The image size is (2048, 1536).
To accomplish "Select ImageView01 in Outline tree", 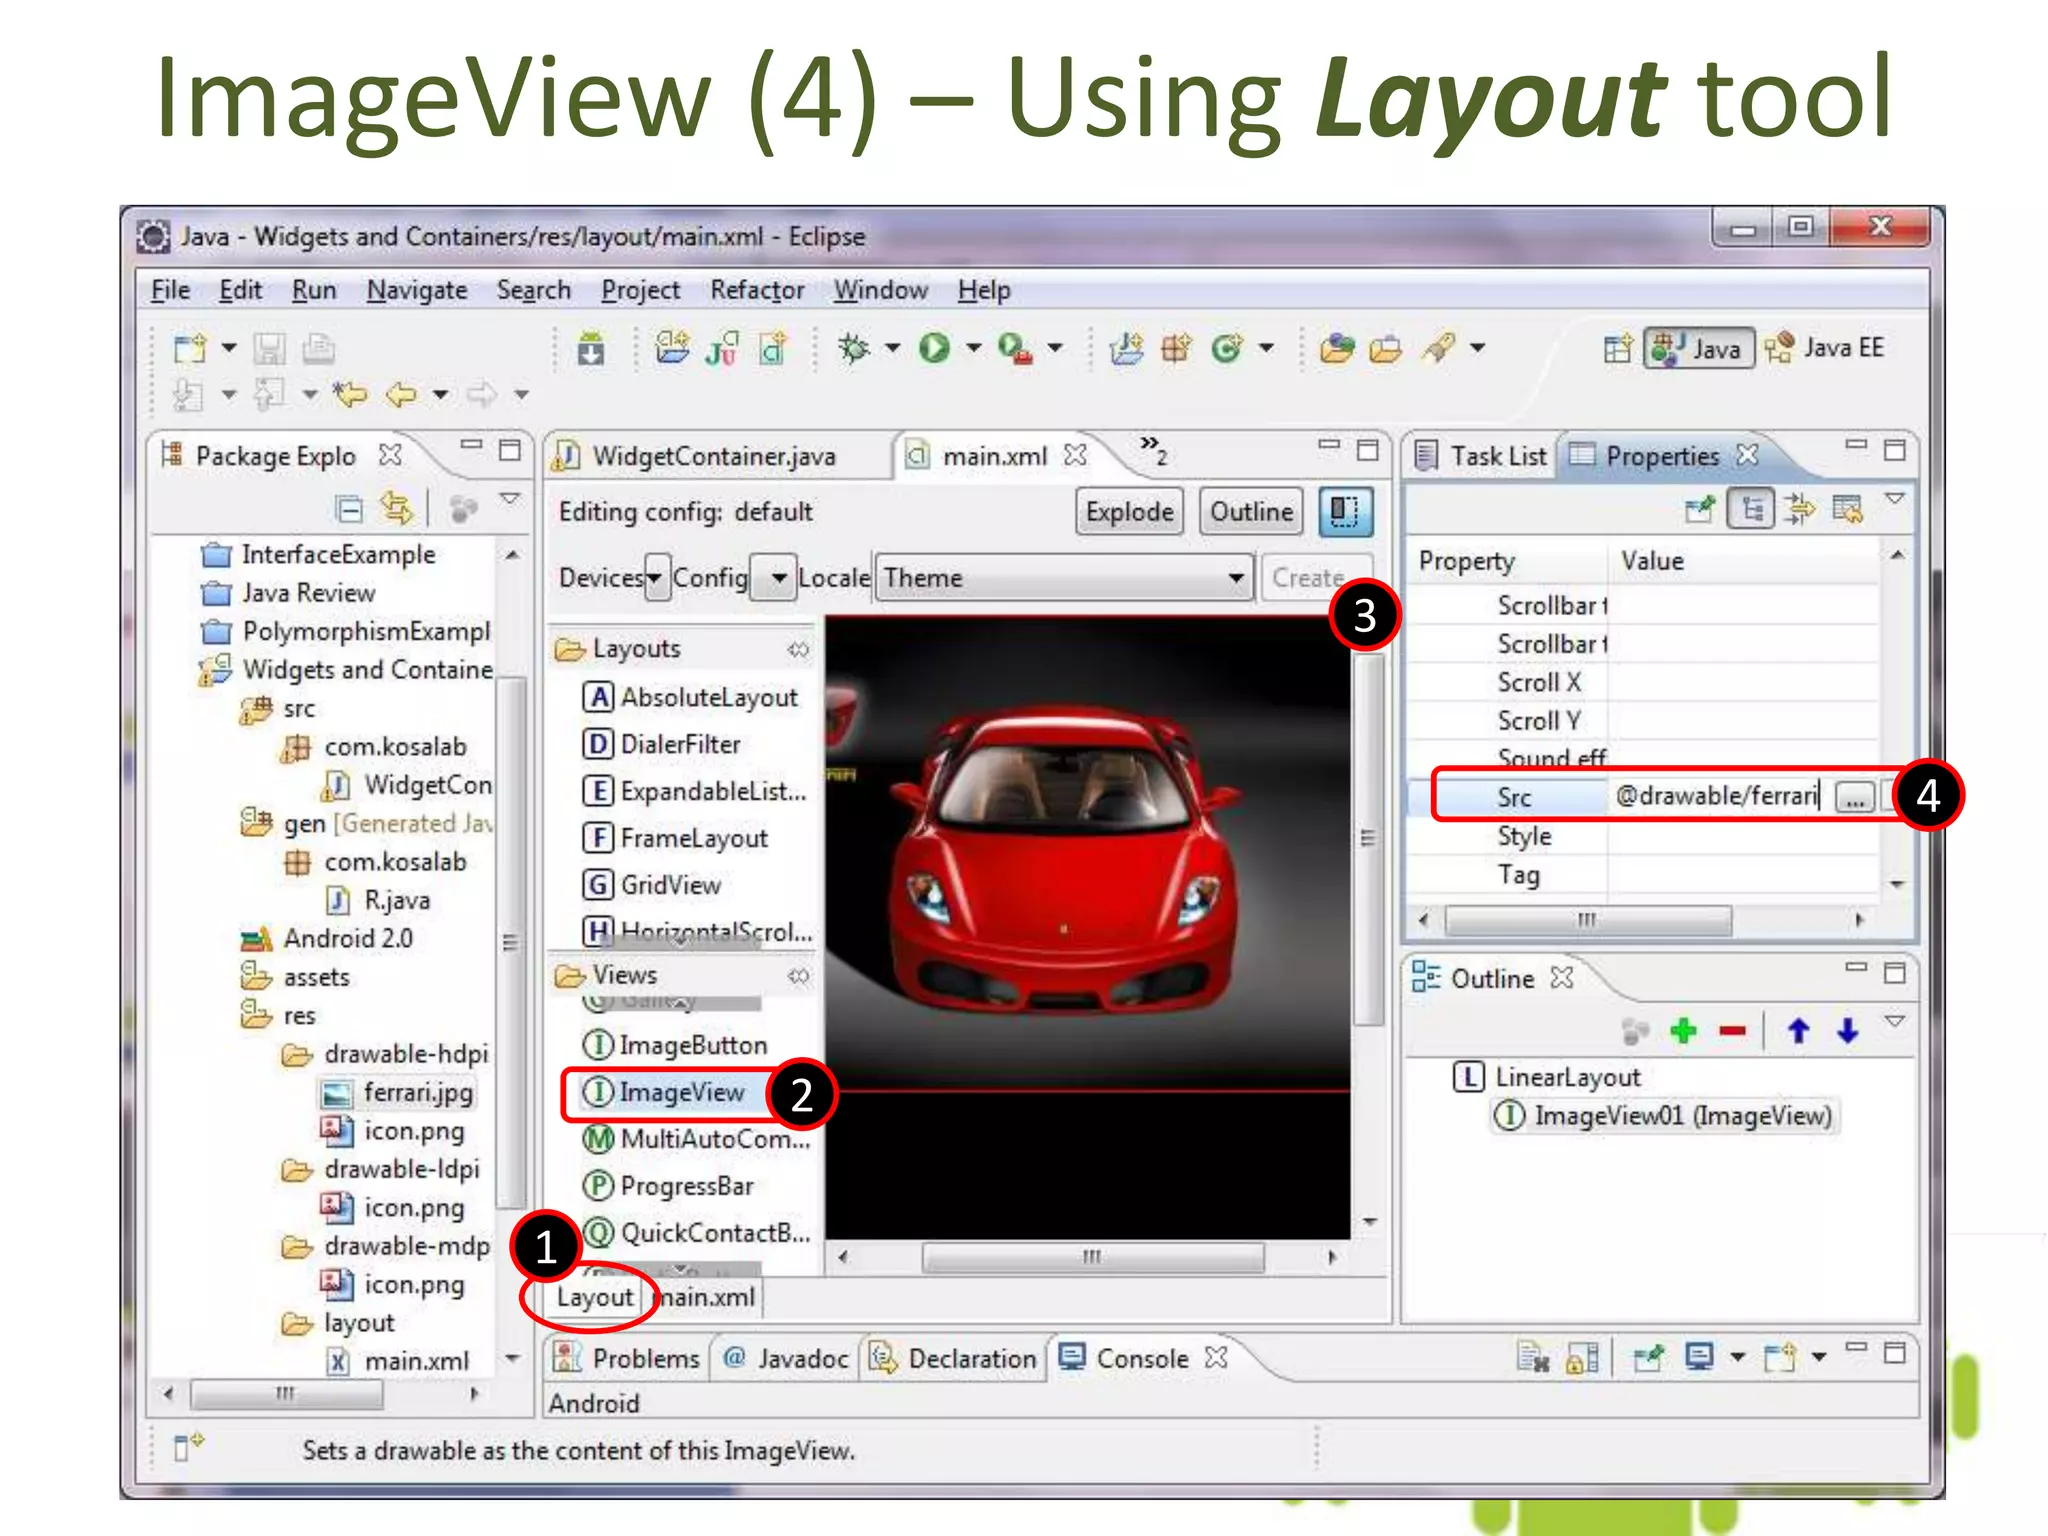I will coord(1665,1116).
